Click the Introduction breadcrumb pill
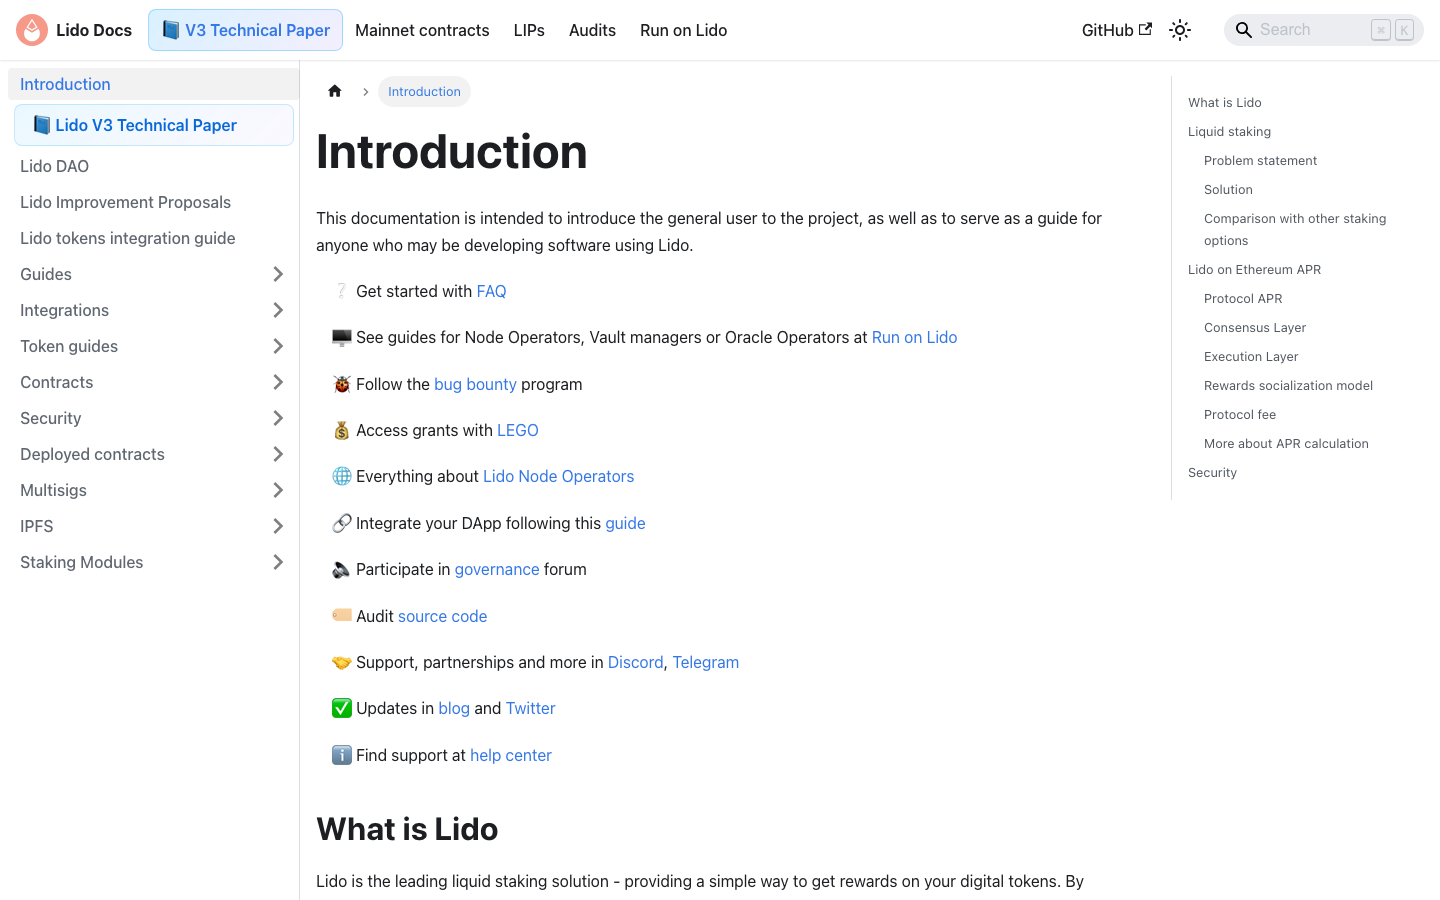The width and height of the screenshot is (1440, 900). point(424,91)
